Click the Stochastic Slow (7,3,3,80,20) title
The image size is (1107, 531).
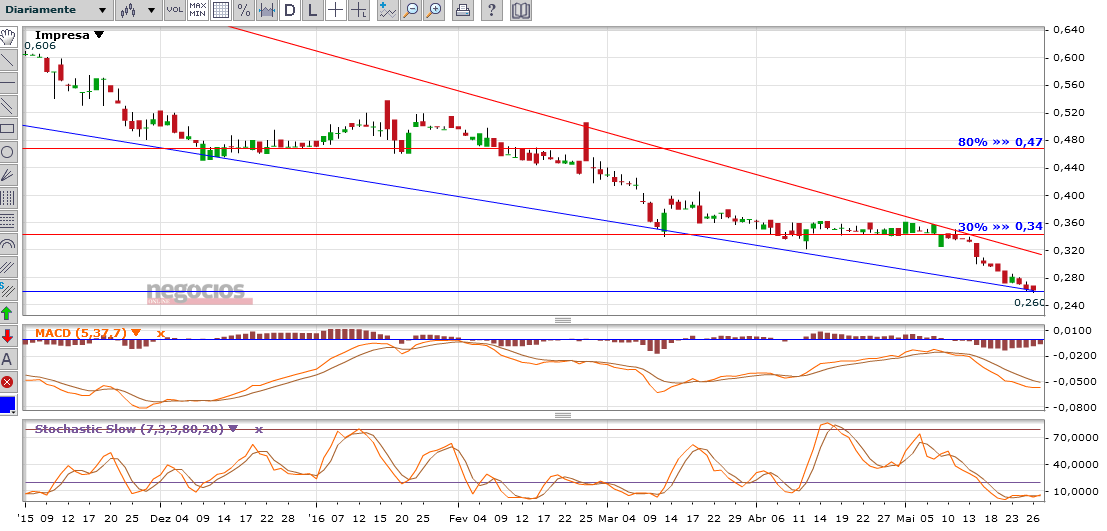[129, 429]
